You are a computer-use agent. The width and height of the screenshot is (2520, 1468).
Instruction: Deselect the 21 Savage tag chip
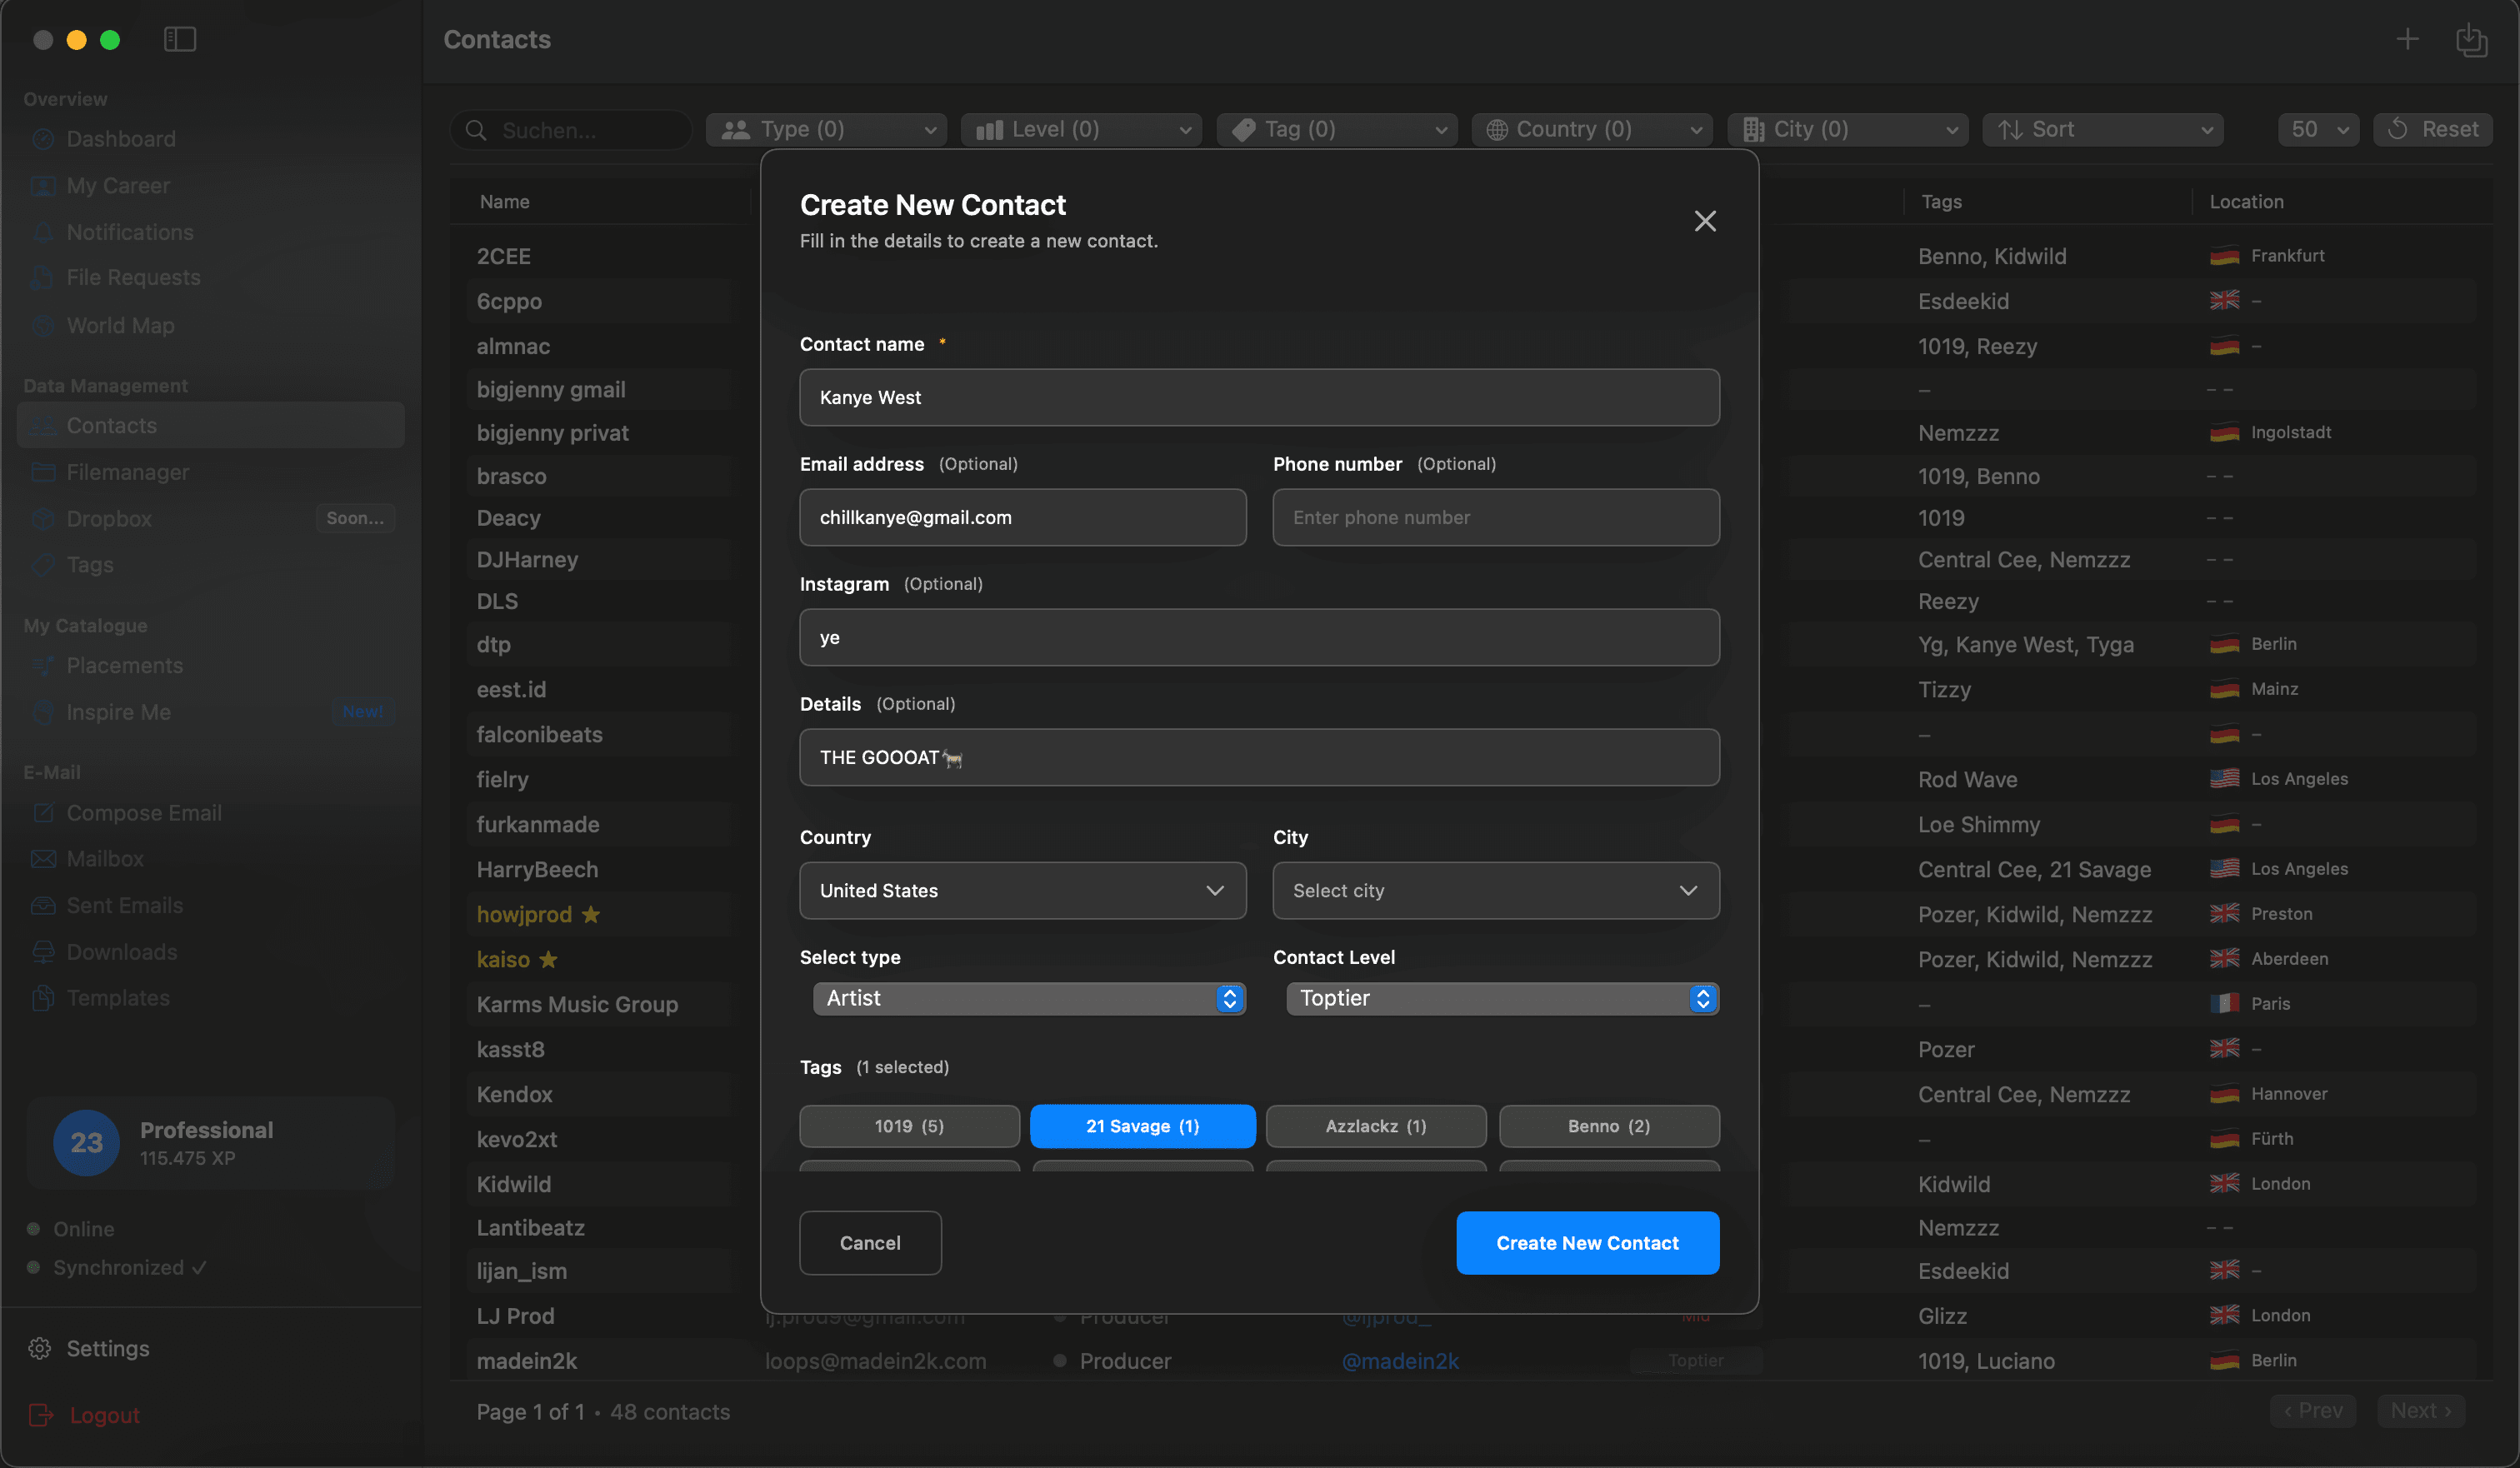1142,1126
